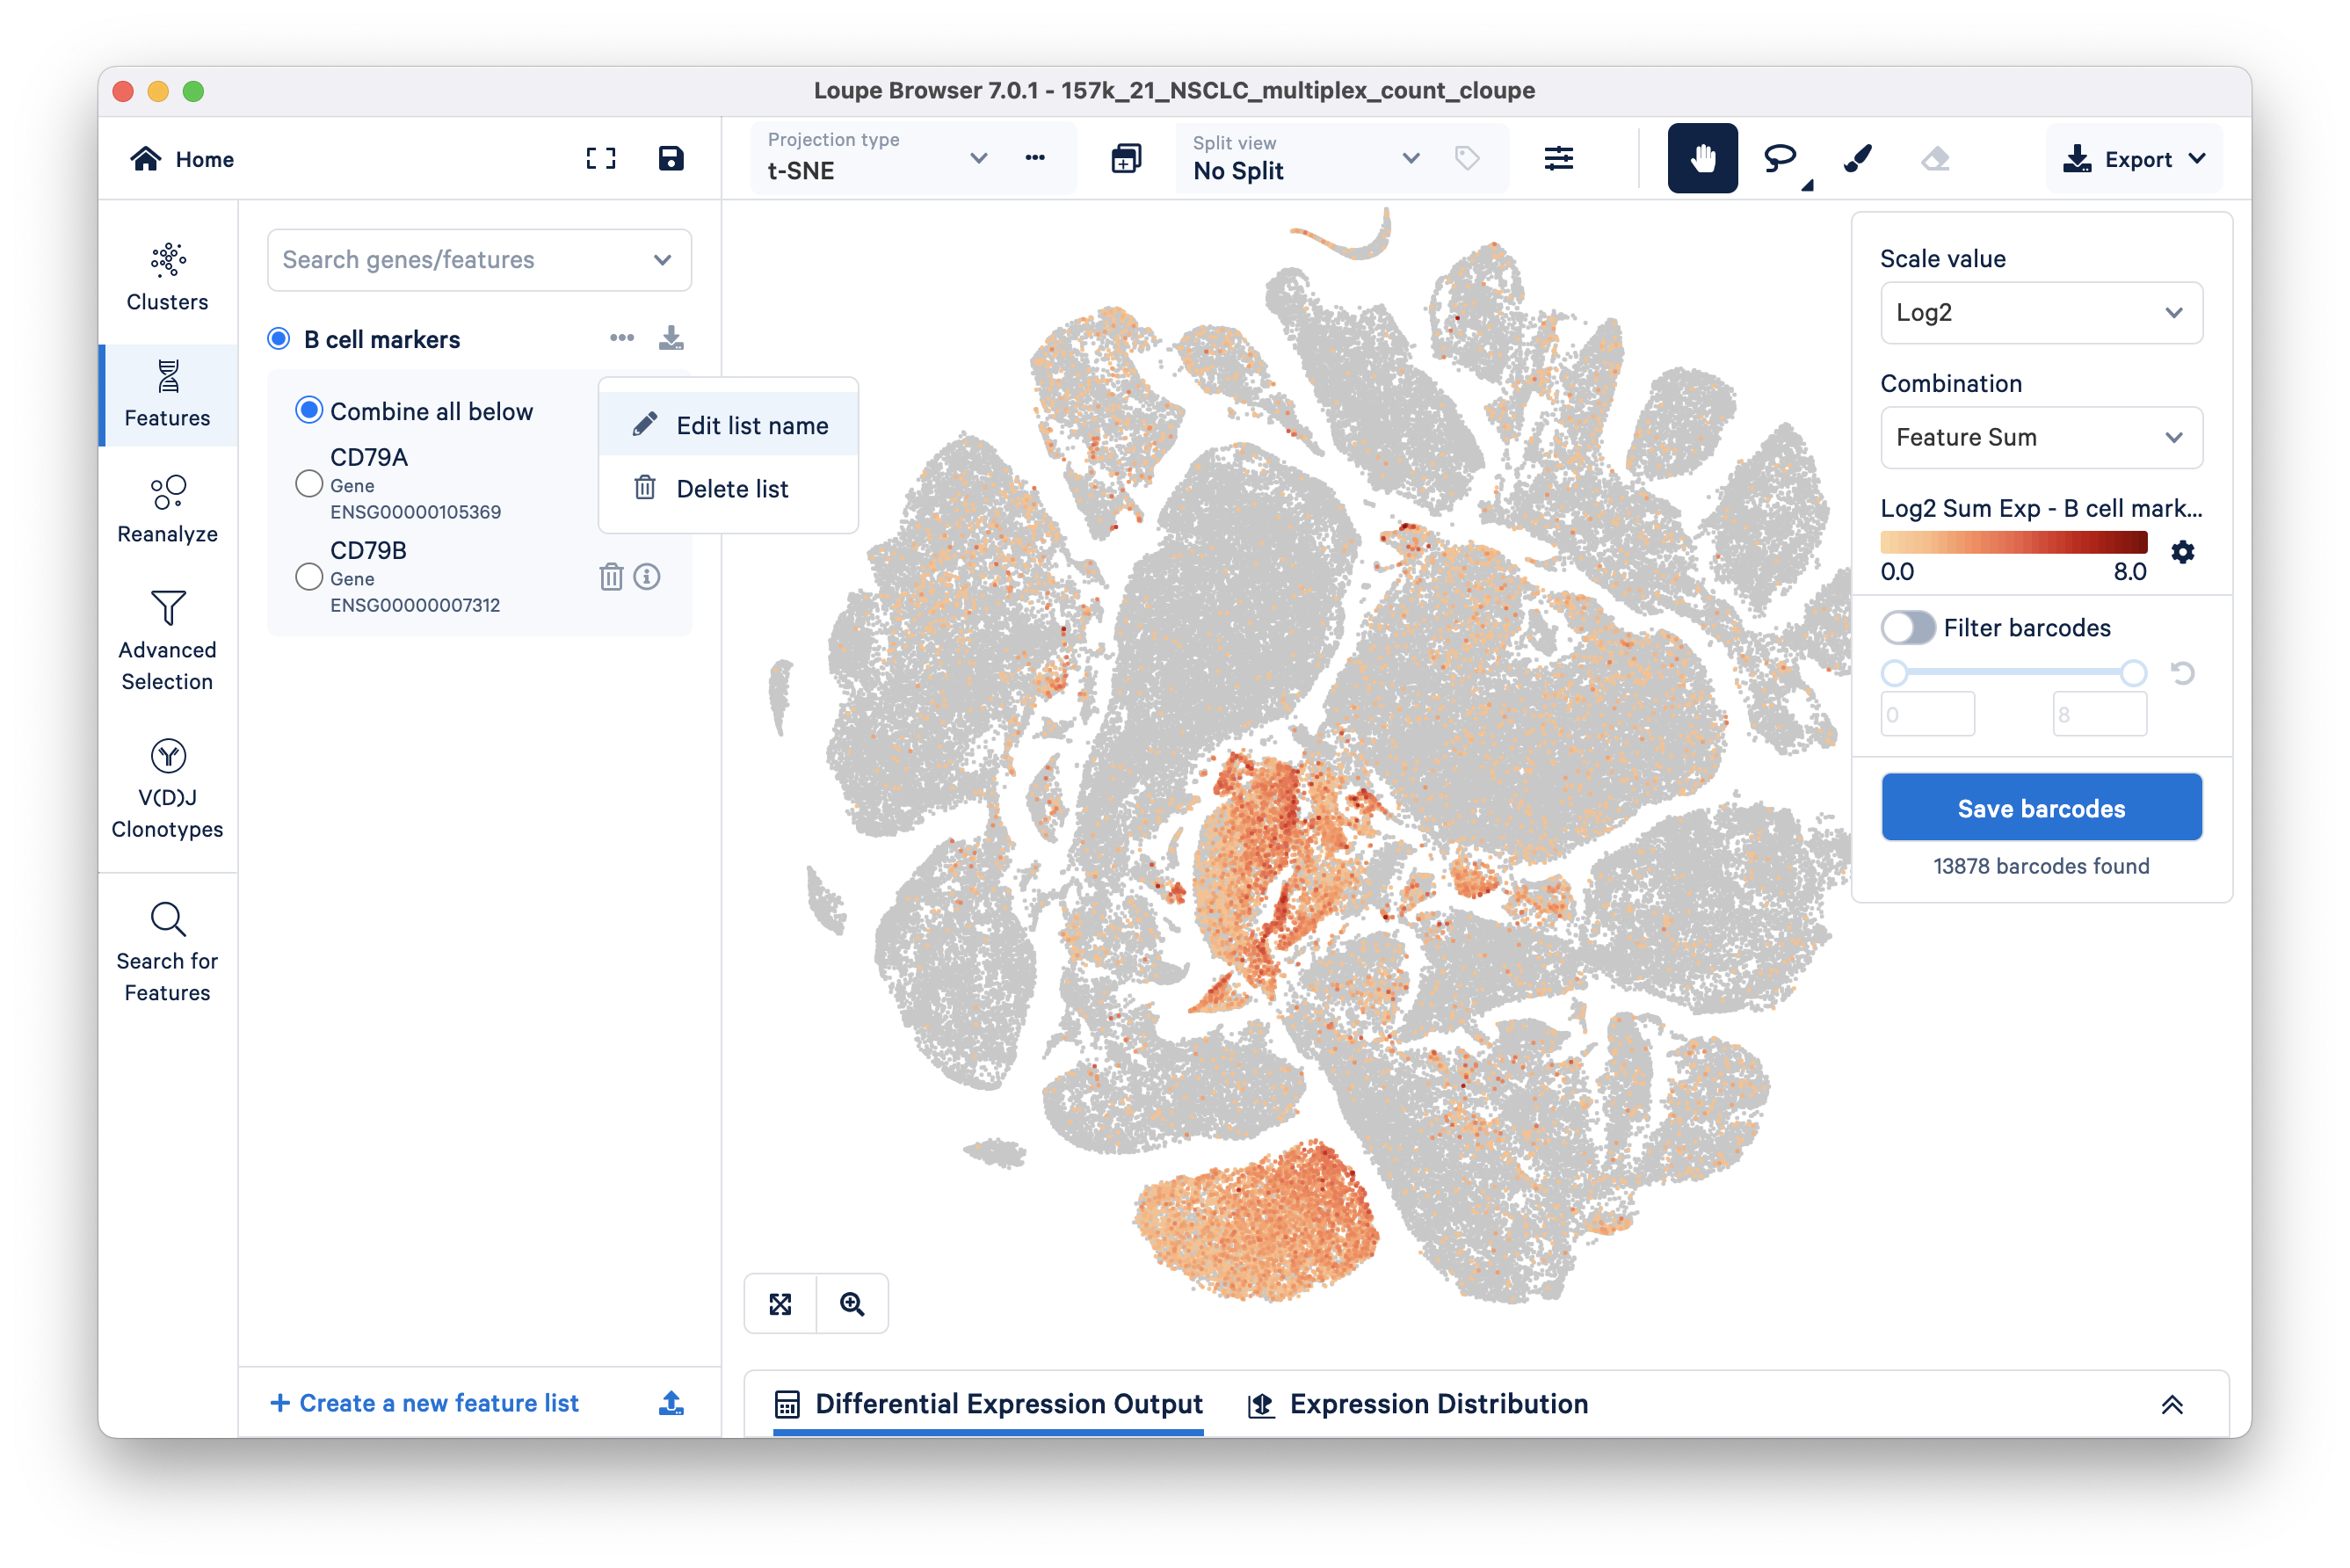Open the Reanalyze panel in the sidebar

(167, 508)
